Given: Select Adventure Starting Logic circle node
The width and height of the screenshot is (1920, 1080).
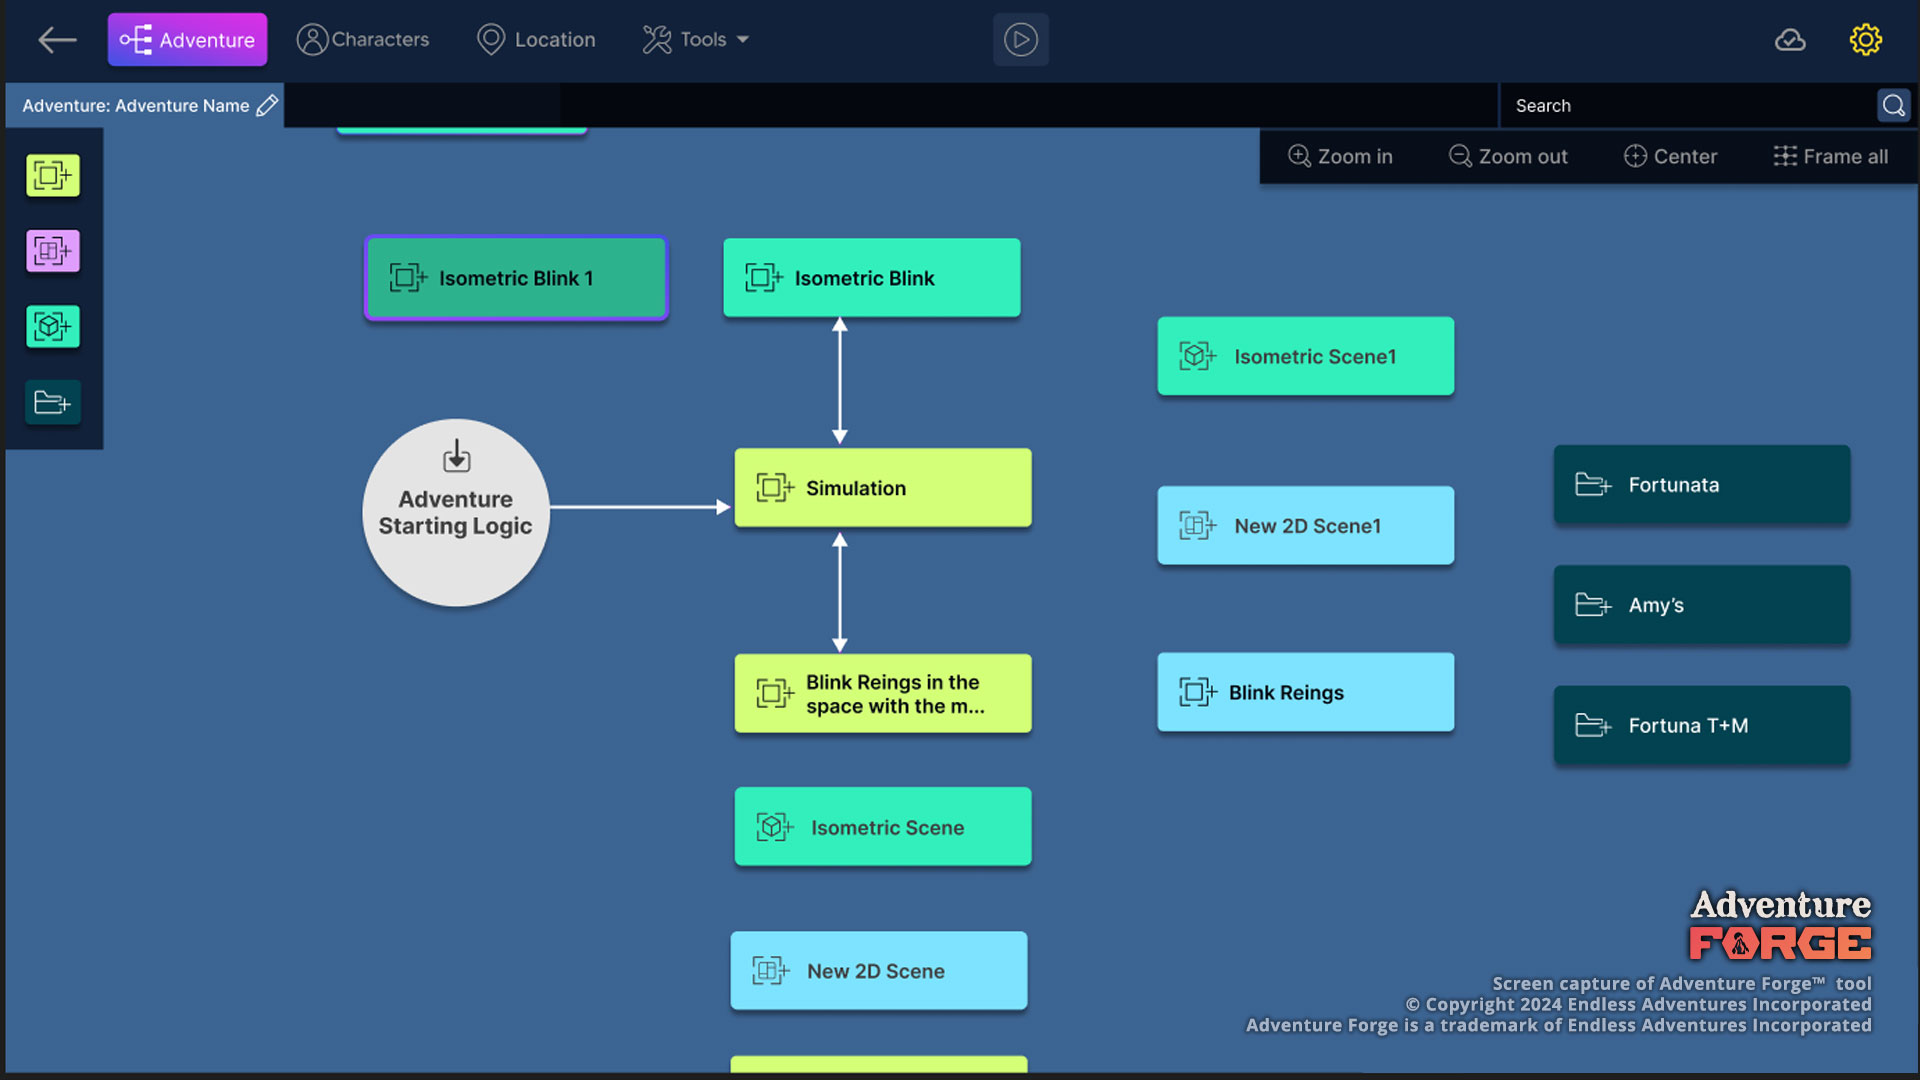Looking at the screenshot, I should click(456, 512).
